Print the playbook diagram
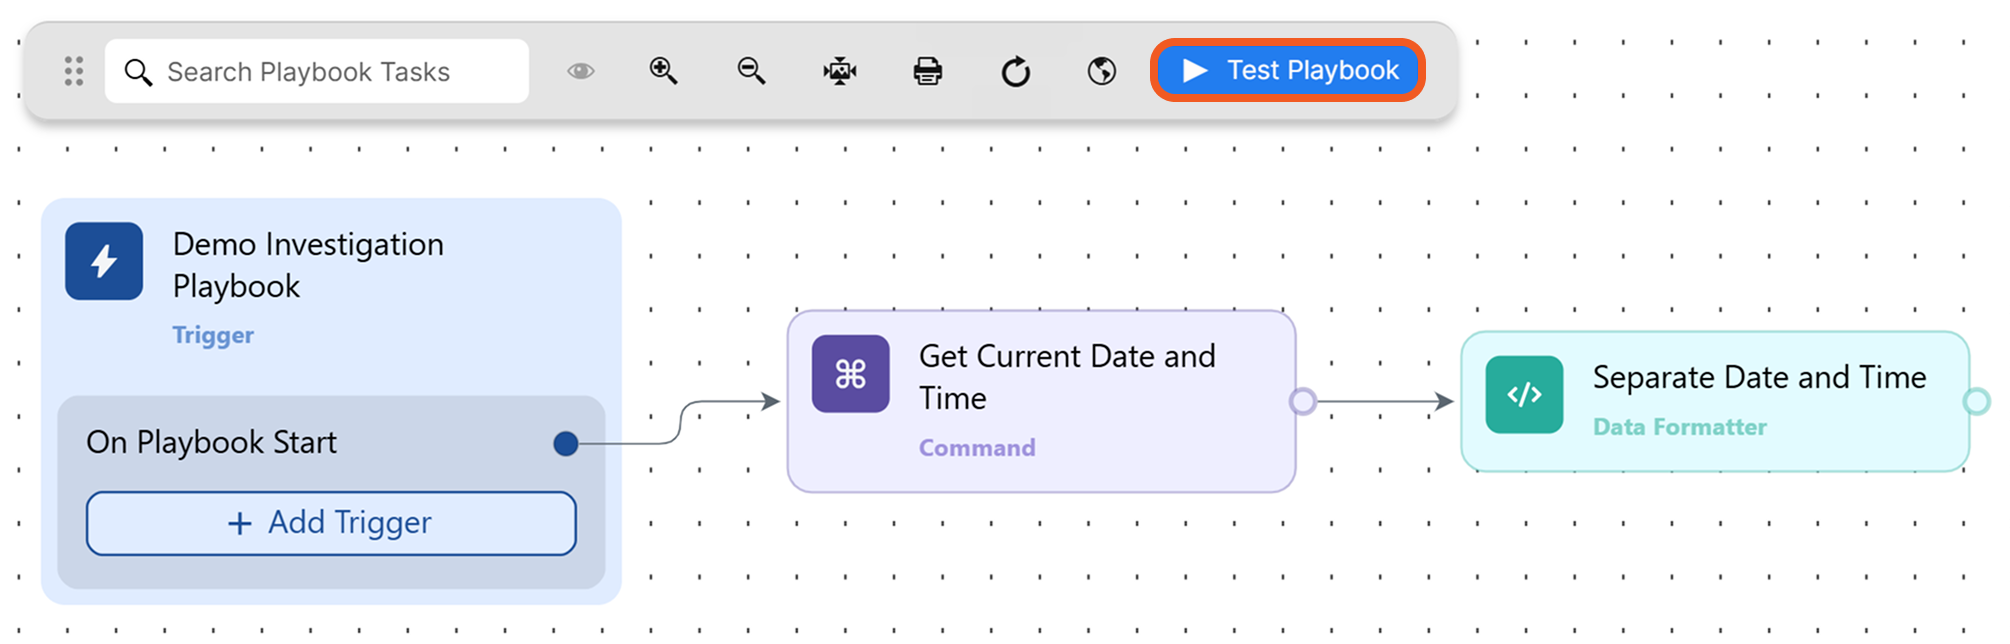Viewport: 2010px width, 644px height. 927,71
